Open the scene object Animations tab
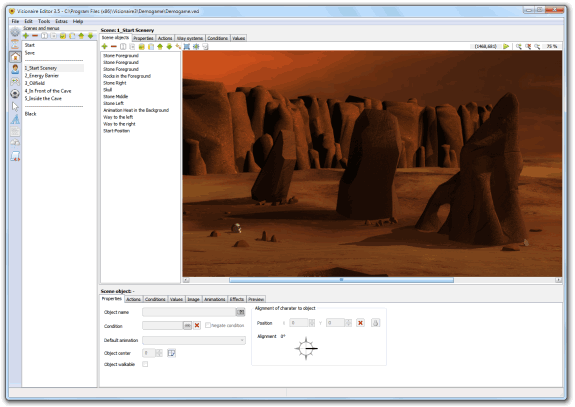575x407 pixels. point(215,299)
